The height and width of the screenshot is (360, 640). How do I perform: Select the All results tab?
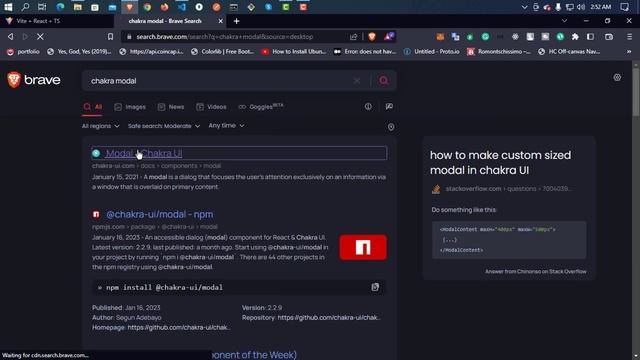click(x=93, y=107)
